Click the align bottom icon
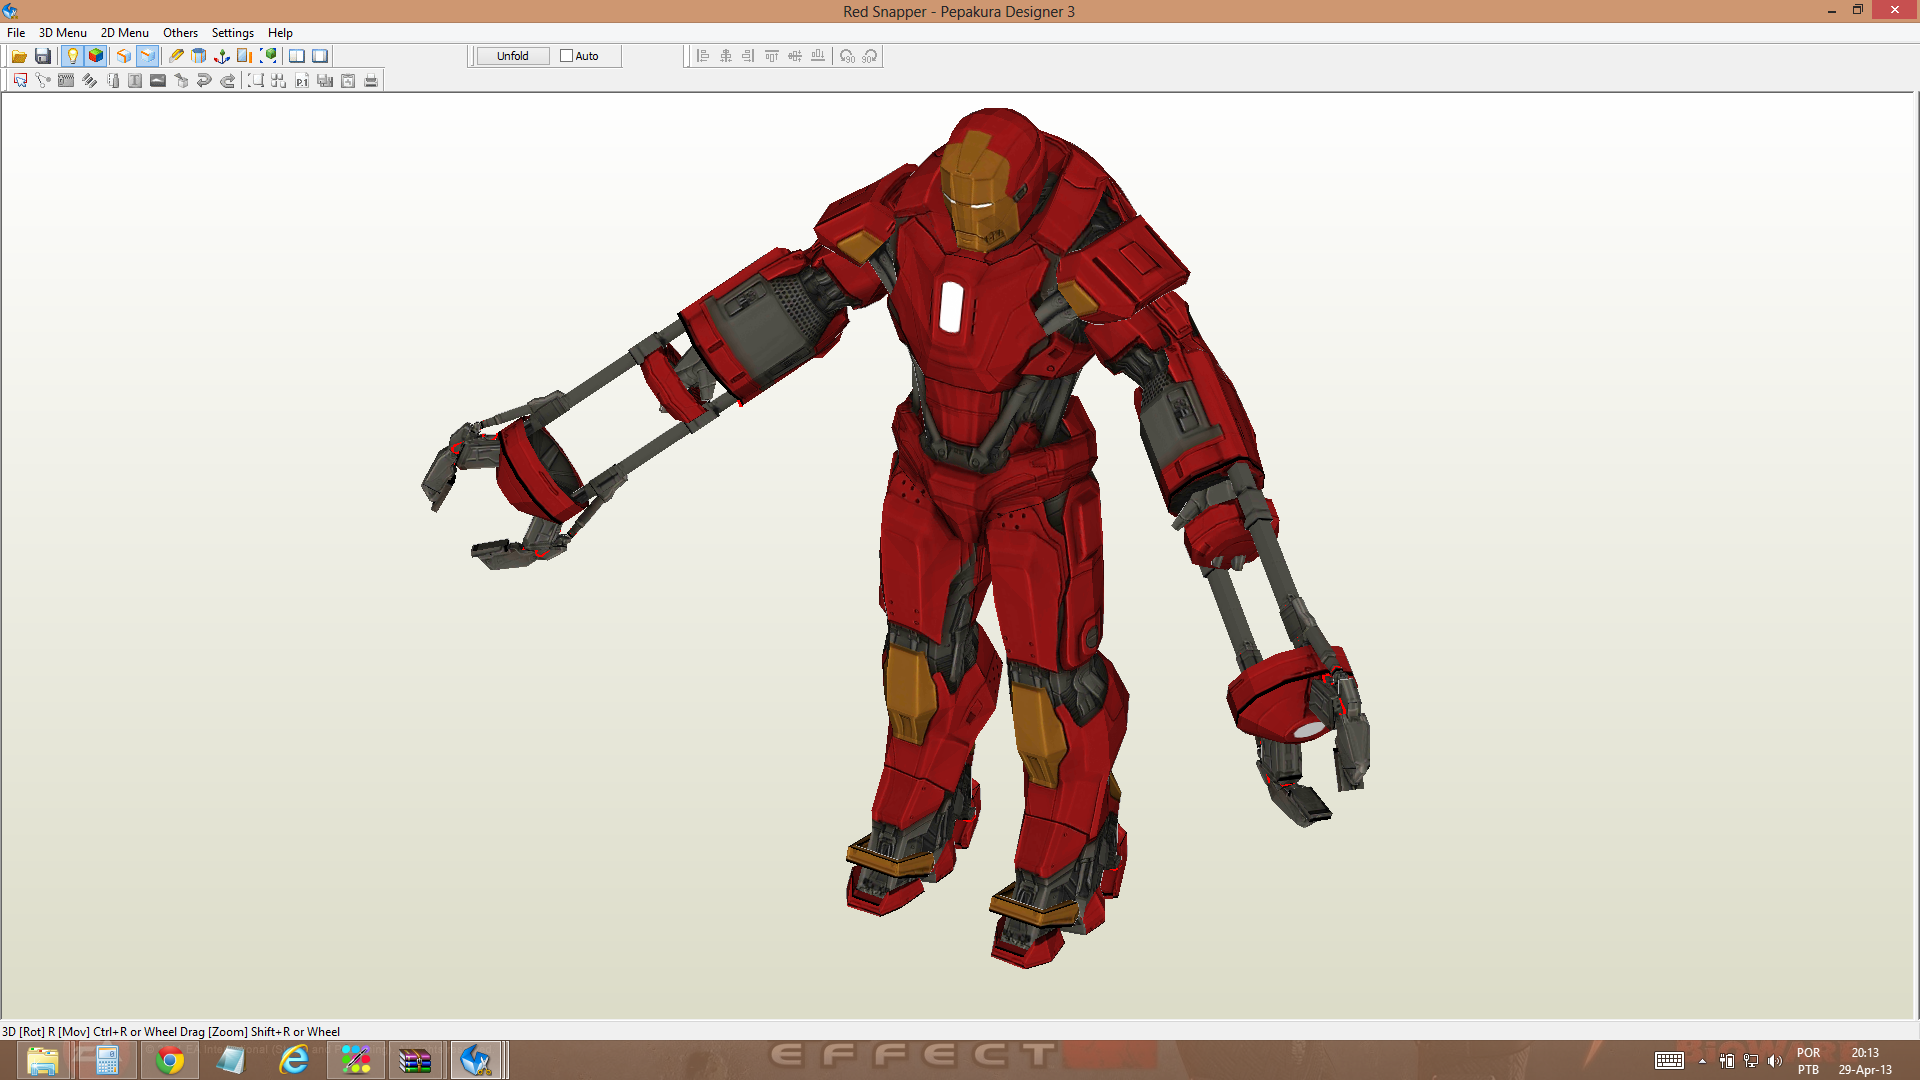 (818, 56)
